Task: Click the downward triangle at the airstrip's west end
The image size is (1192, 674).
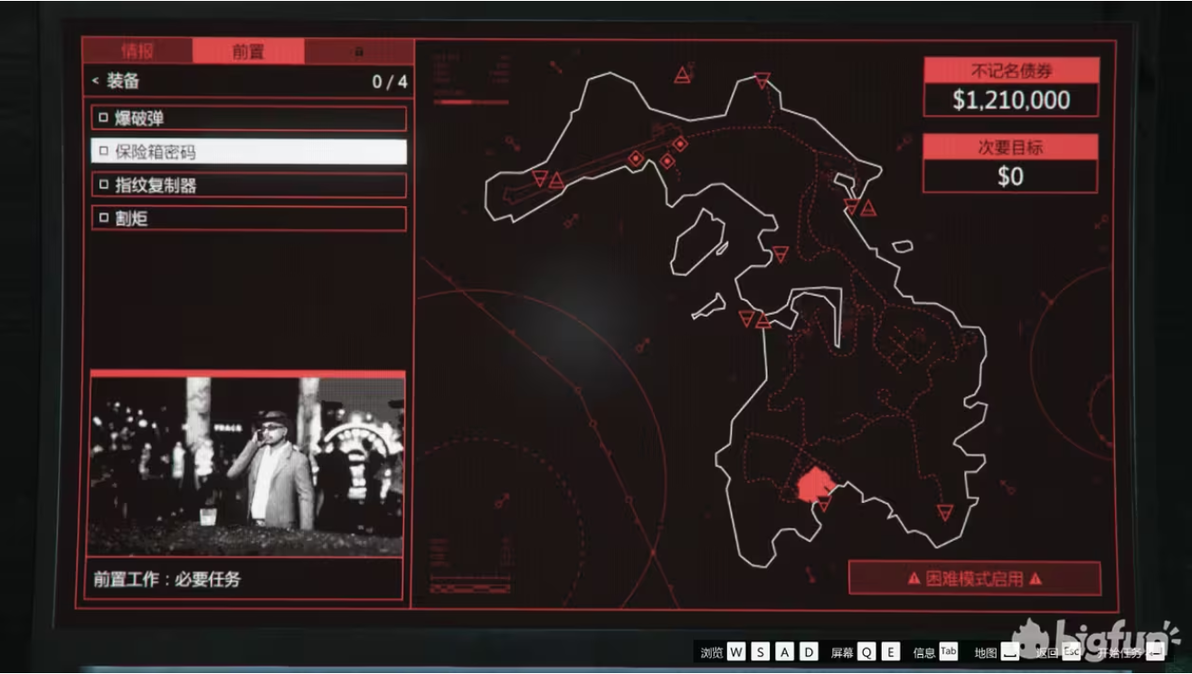Action: tap(540, 178)
